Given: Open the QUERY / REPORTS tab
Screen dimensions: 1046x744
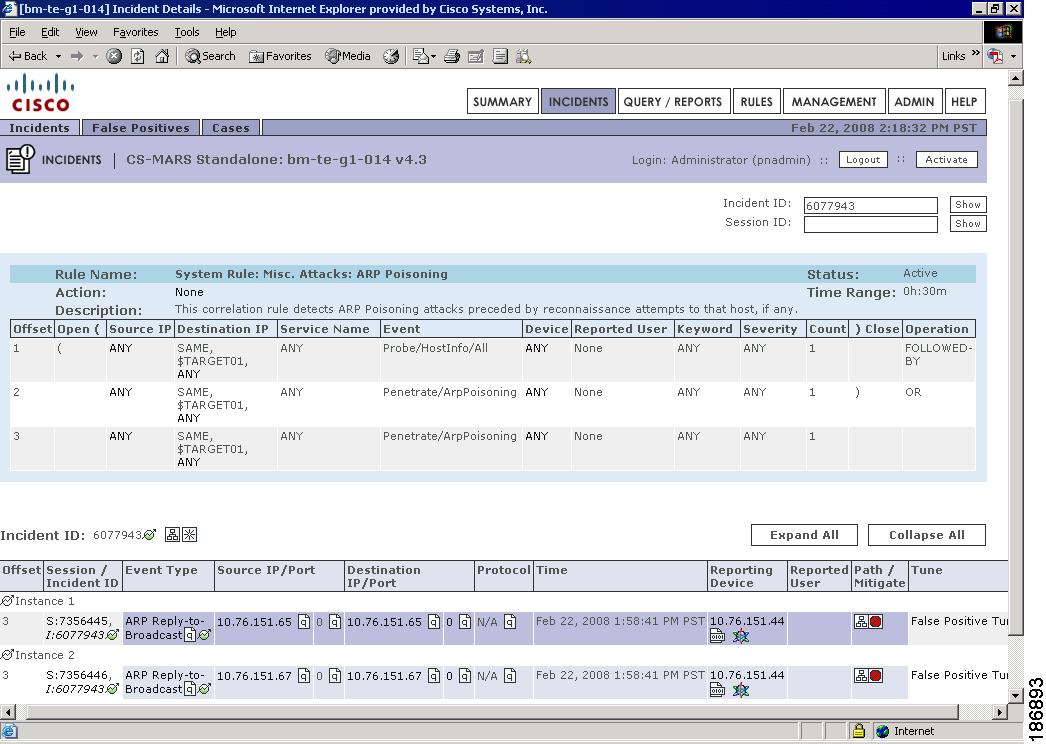Looking at the screenshot, I should (x=672, y=101).
